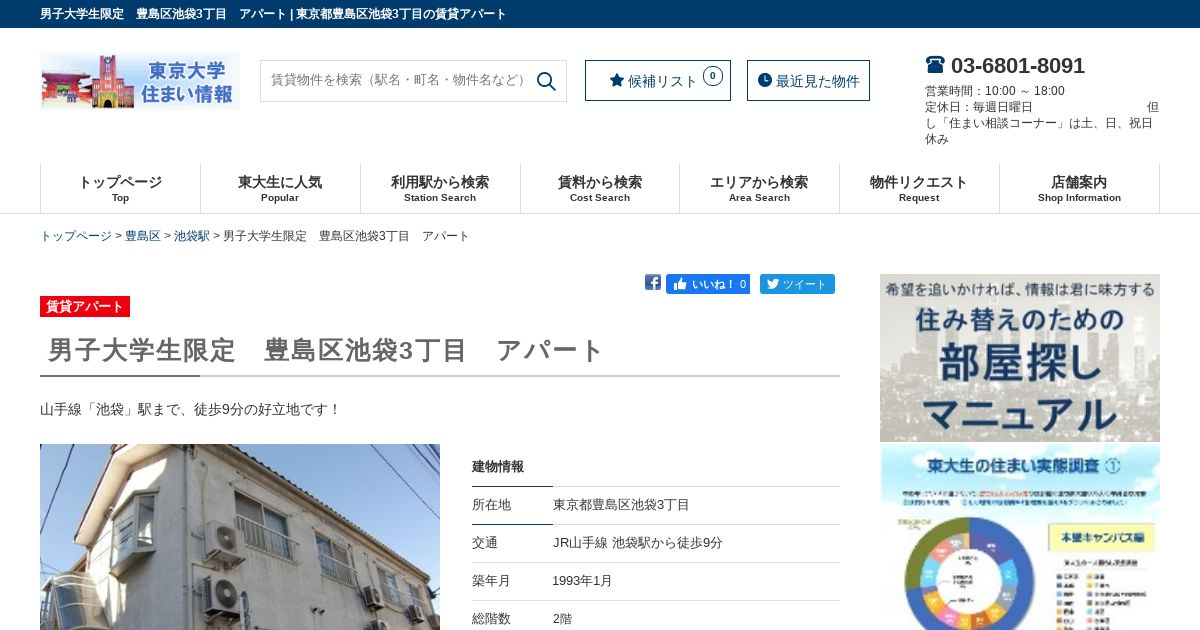
Task: Open エリアから検索 Area Search
Action: (759, 188)
